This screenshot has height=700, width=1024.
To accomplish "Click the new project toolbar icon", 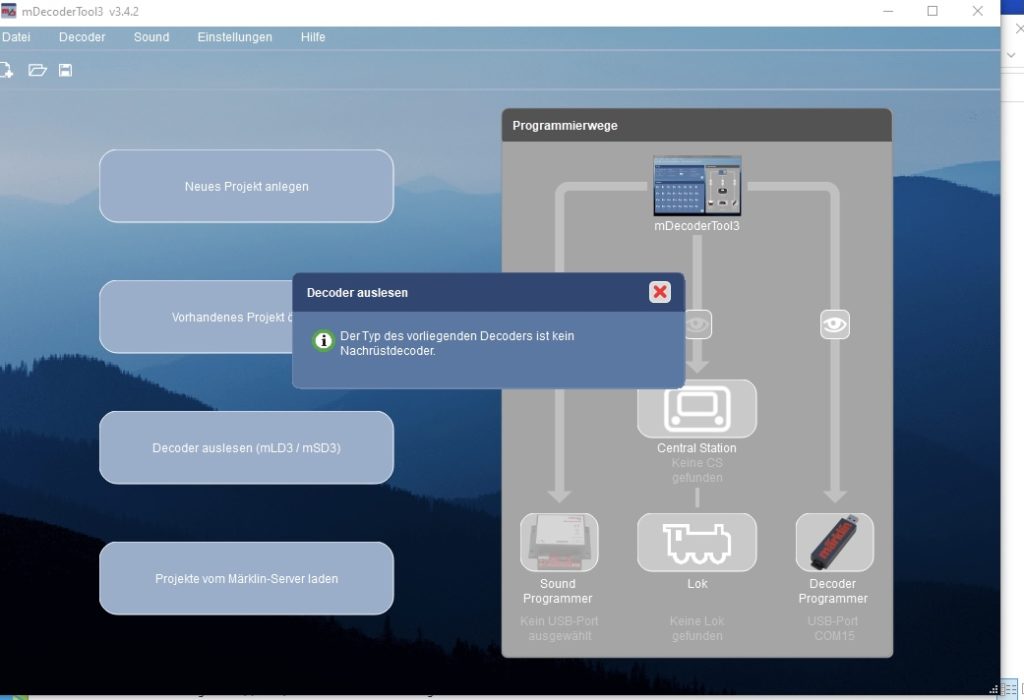I will [x=6, y=71].
